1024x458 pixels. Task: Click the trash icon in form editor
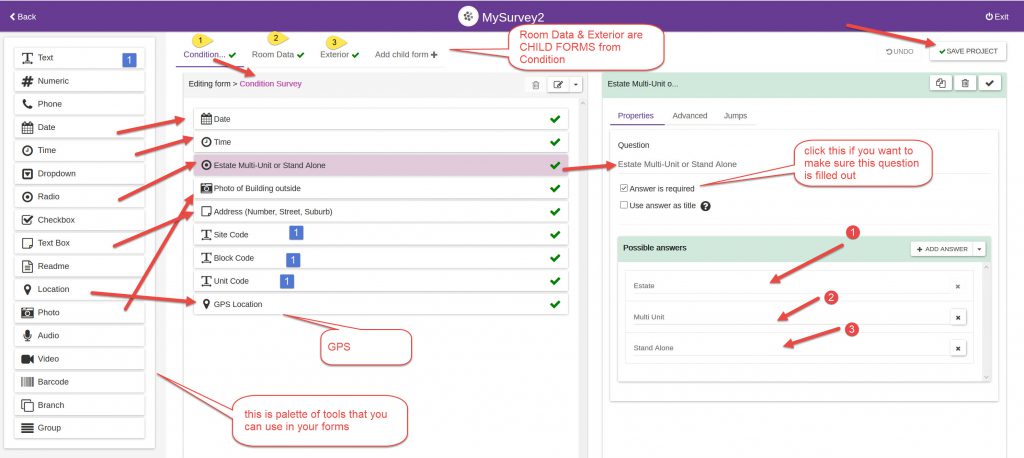pos(536,86)
